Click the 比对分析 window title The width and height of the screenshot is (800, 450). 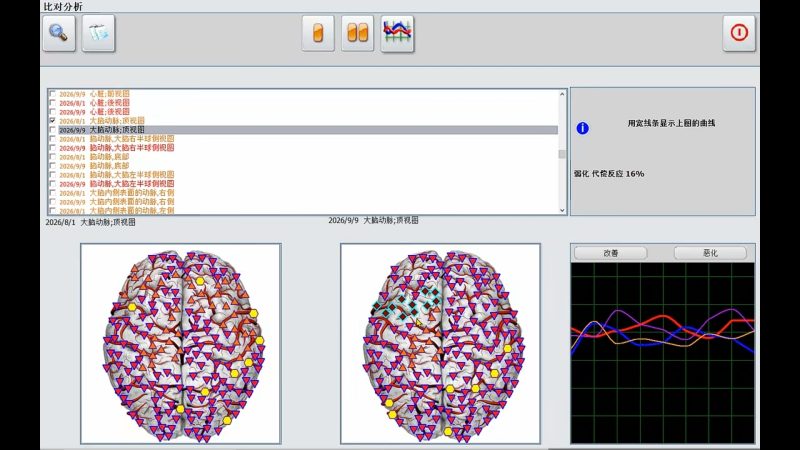pos(63,7)
